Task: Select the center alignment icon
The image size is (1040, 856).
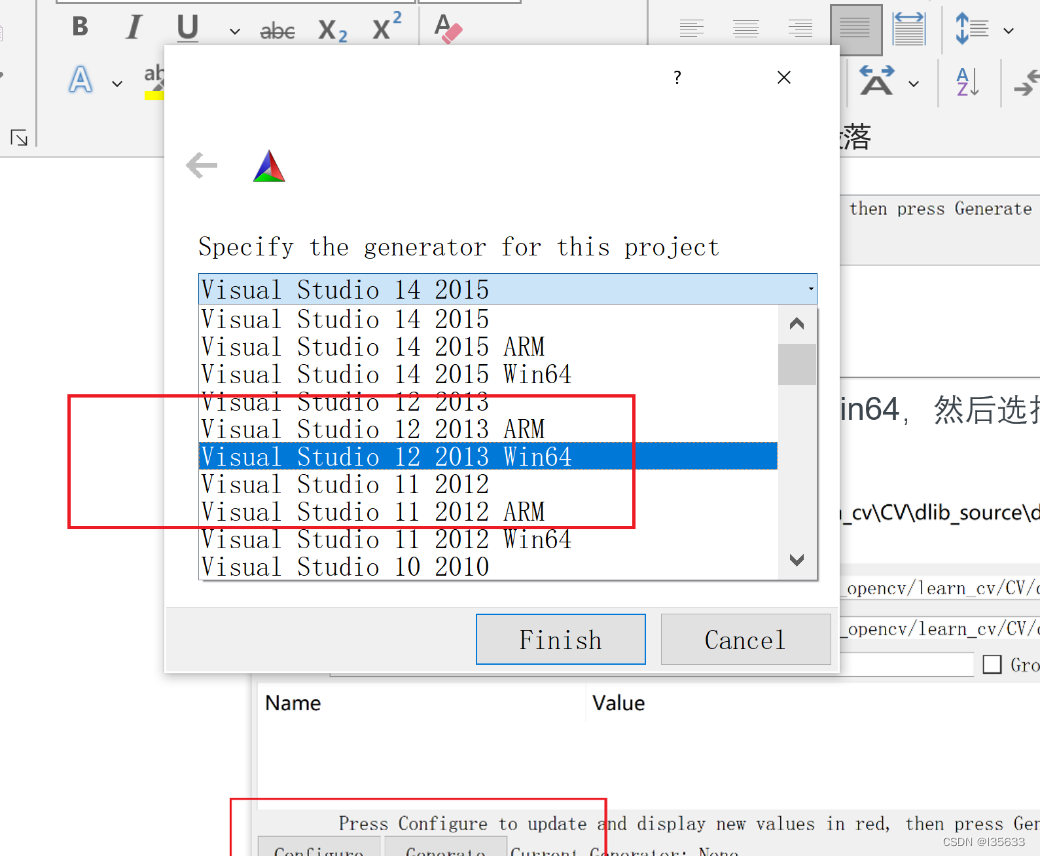Action: (x=746, y=28)
